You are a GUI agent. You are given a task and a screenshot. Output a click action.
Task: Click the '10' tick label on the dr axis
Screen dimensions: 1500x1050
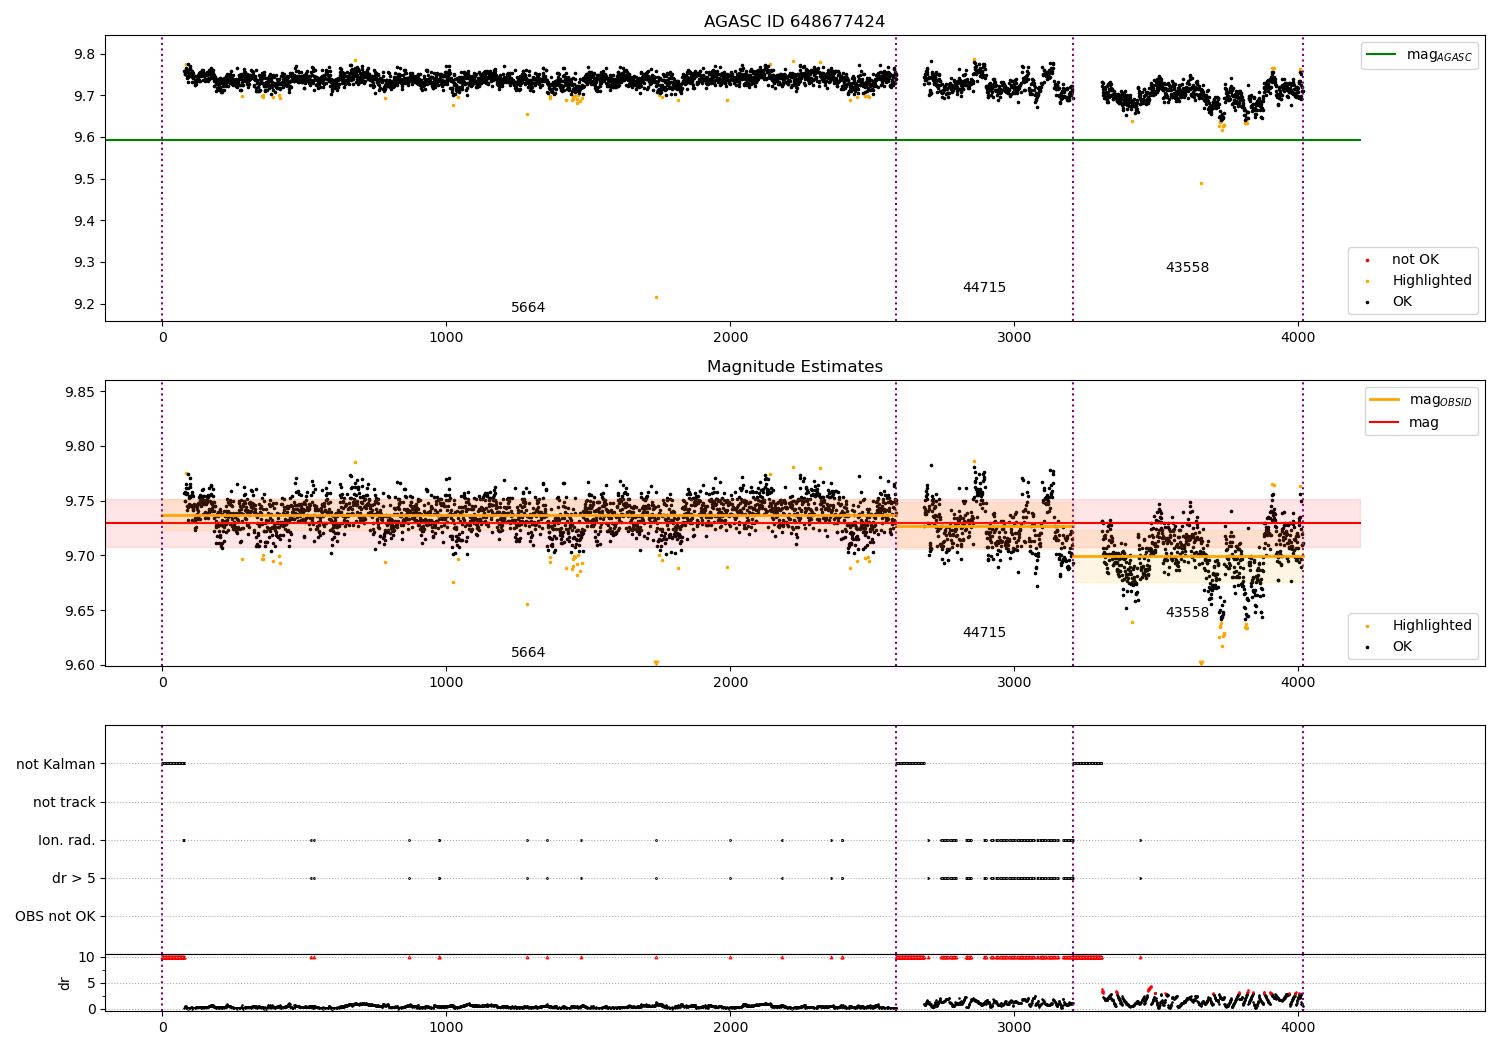tap(87, 958)
